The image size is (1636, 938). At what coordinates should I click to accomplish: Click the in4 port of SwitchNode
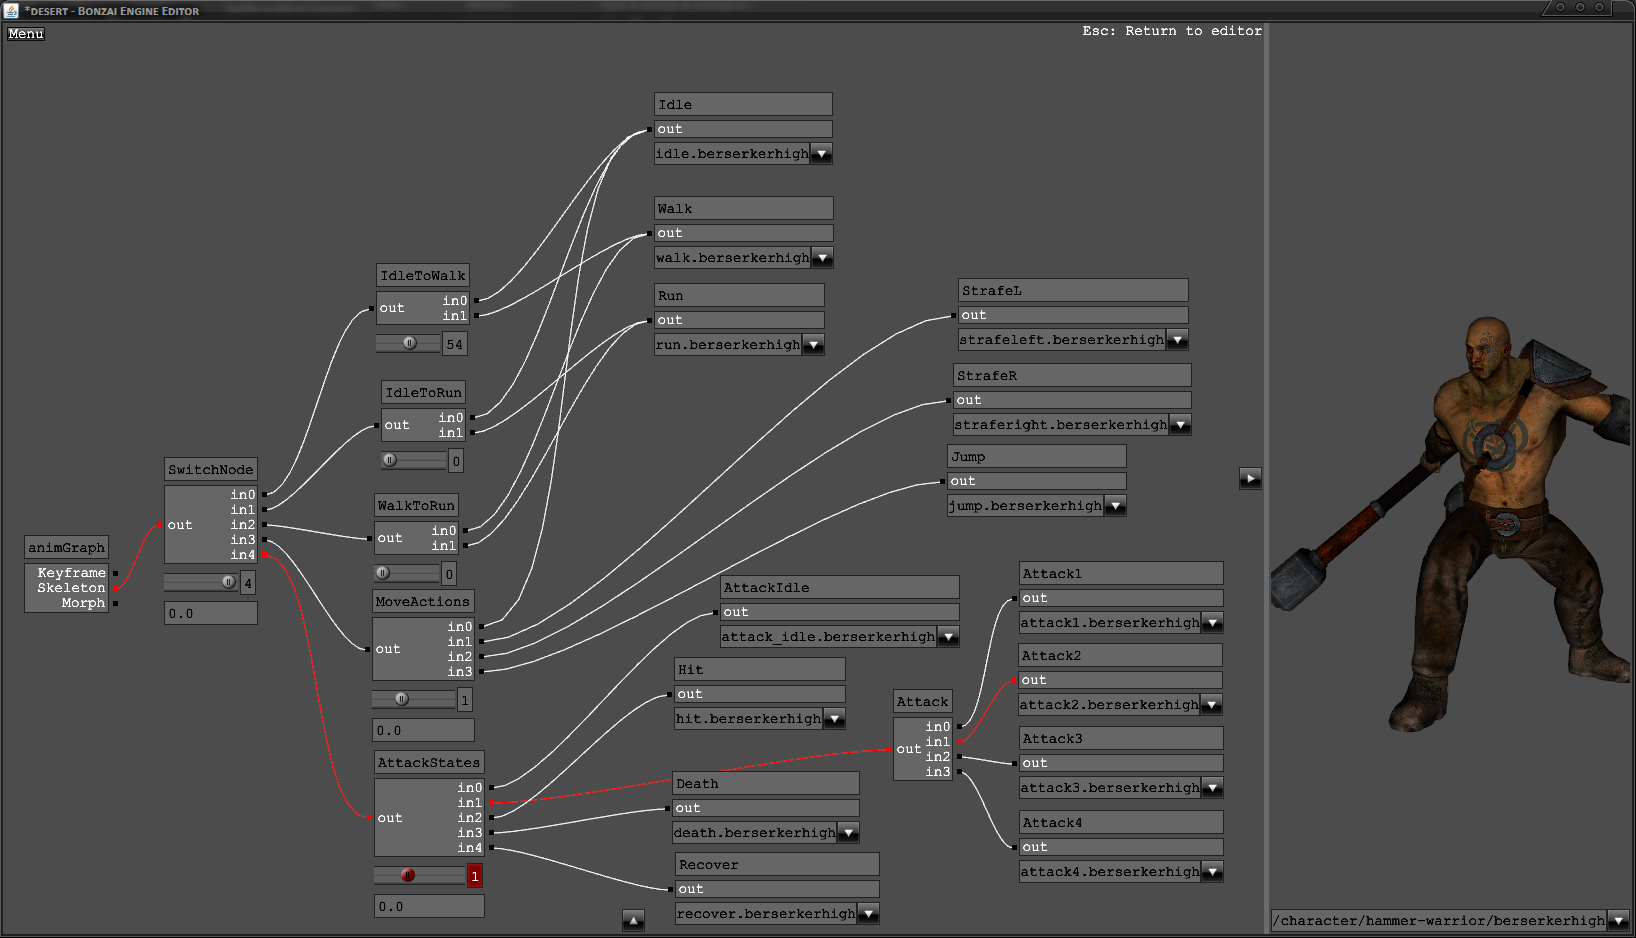click(x=265, y=555)
